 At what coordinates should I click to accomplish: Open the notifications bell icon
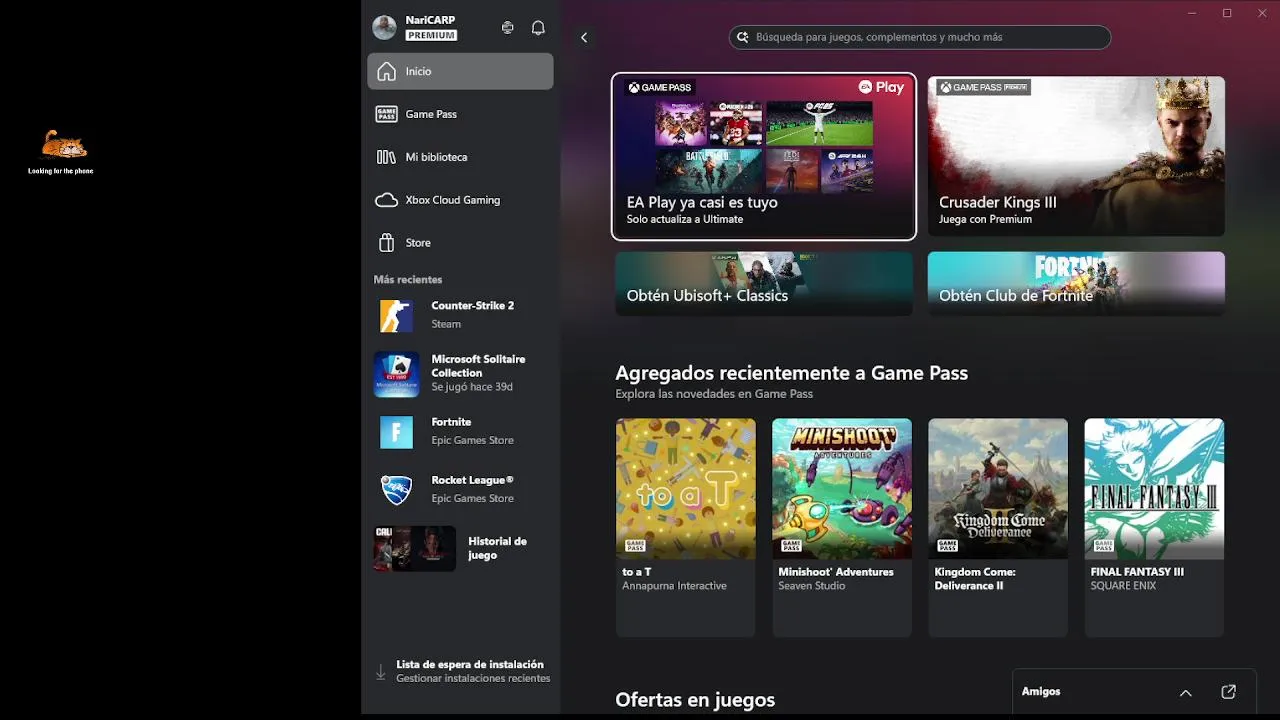(538, 28)
